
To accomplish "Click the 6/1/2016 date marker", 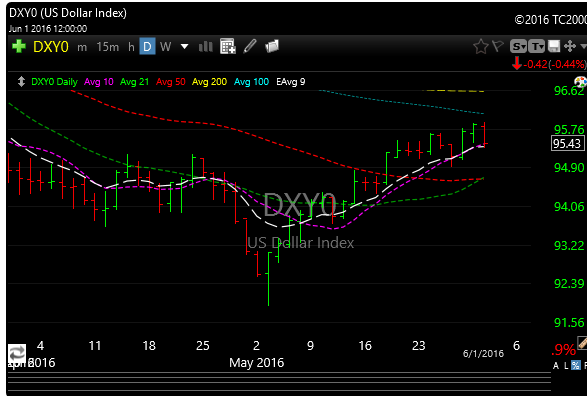I will pyautogui.click(x=483, y=354).
